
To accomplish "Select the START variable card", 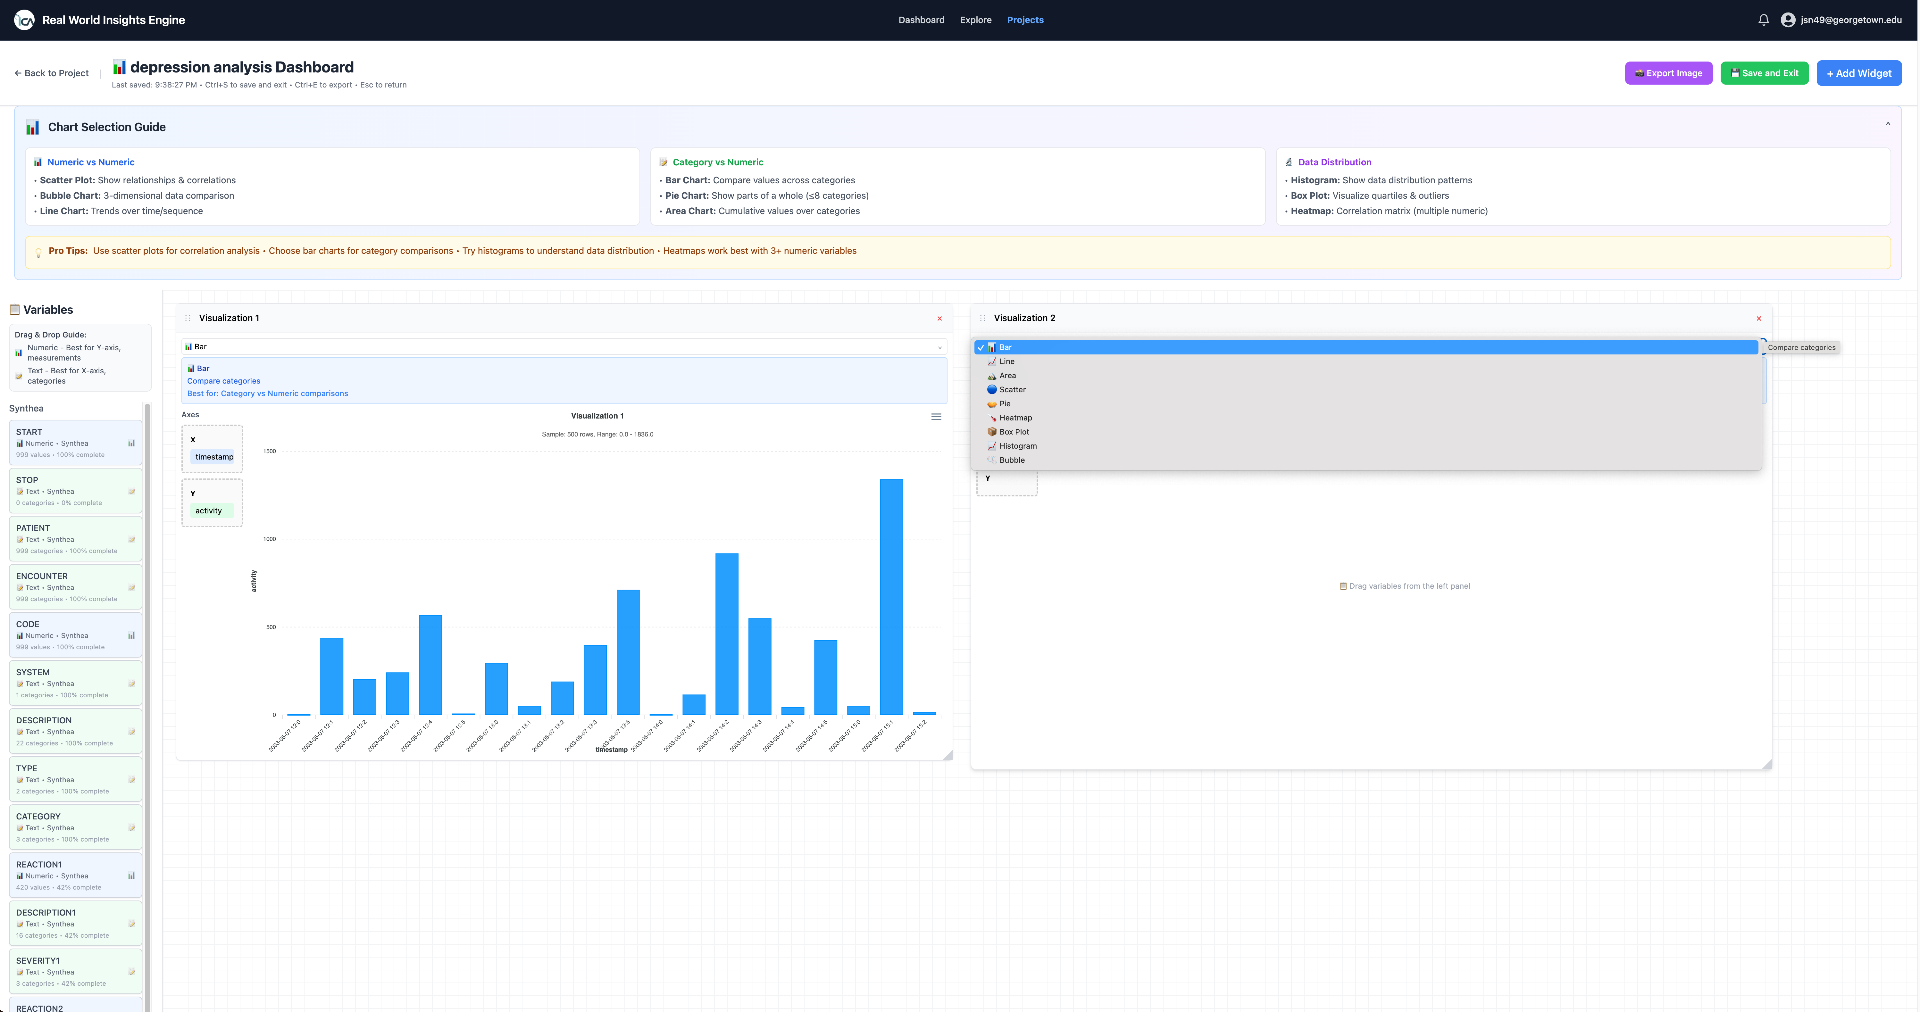I will tap(76, 443).
